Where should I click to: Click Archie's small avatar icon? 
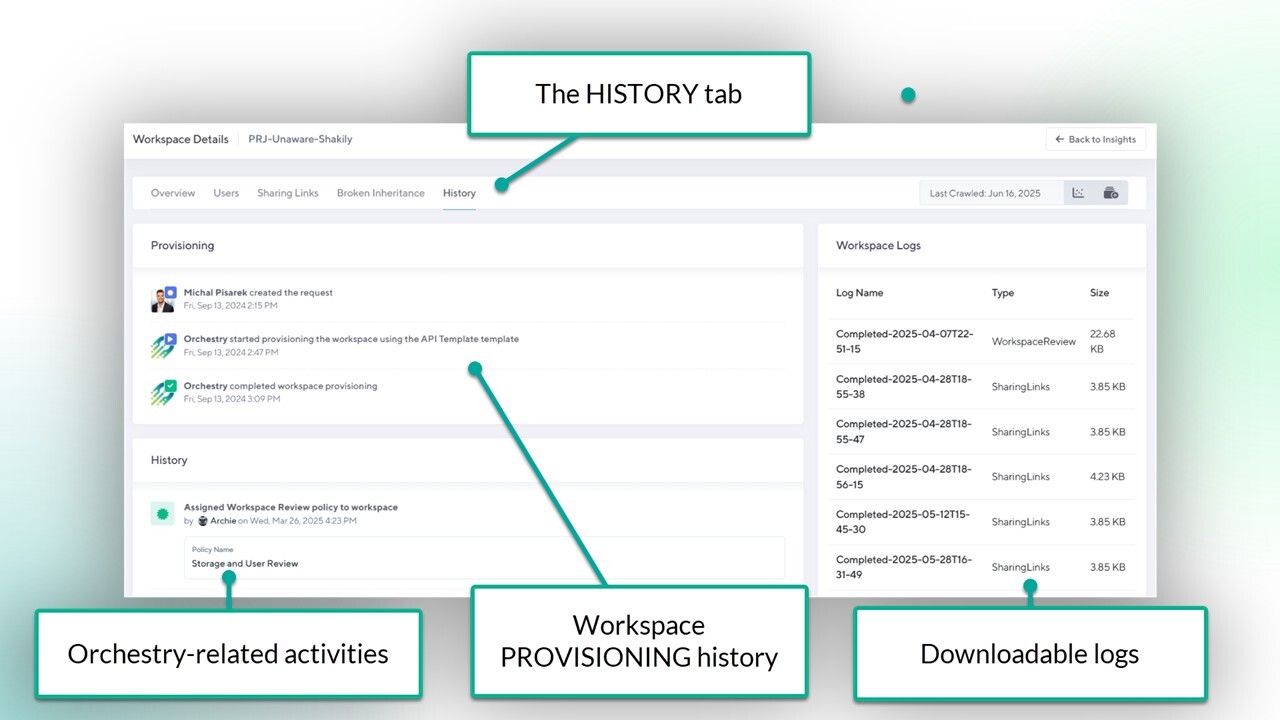click(x=203, y=521)
